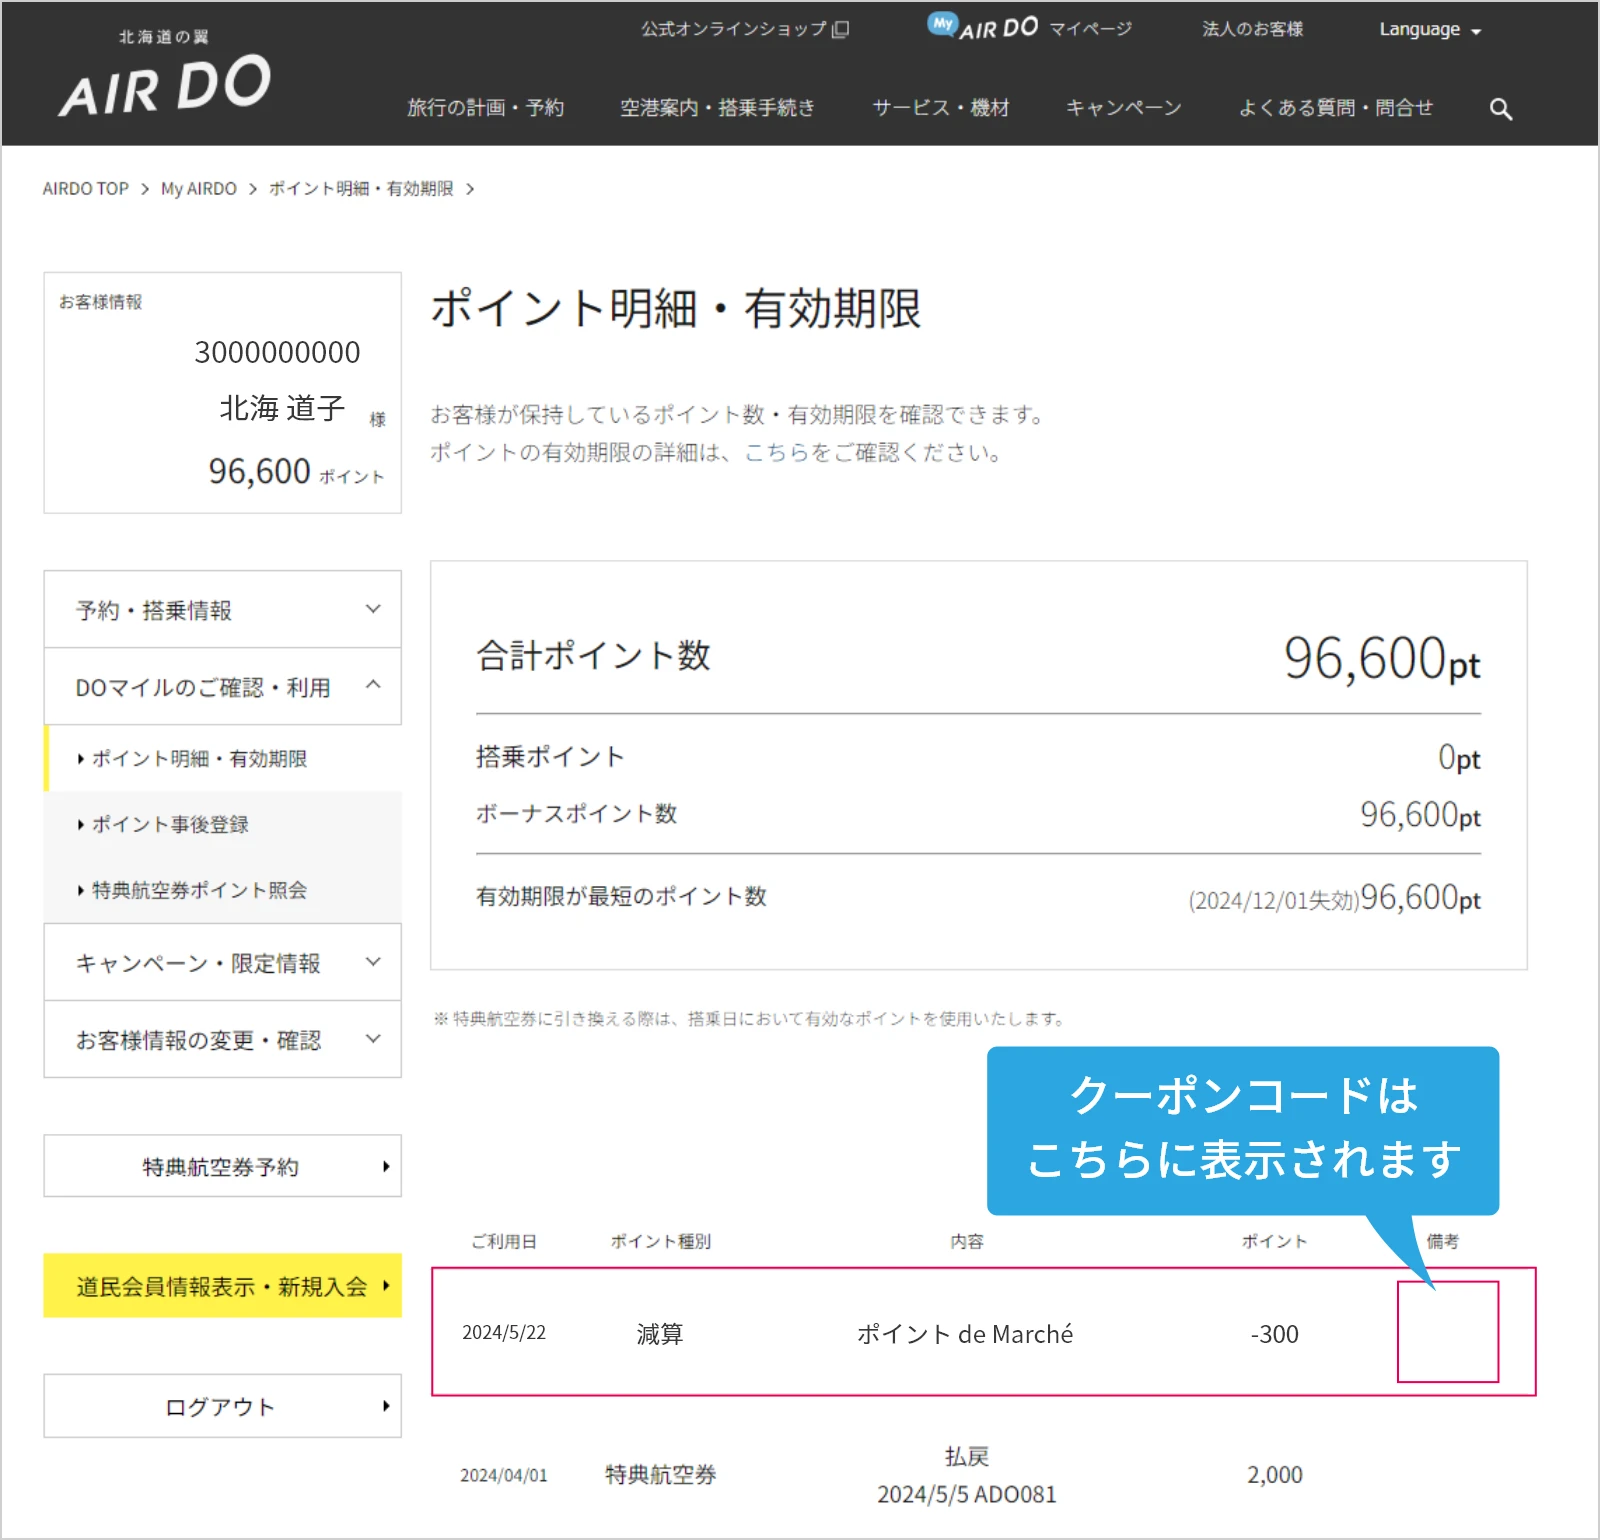Click ポイント de Marché content cell
This screenshot has width=1600, height=1540.
click(965, 1334)
